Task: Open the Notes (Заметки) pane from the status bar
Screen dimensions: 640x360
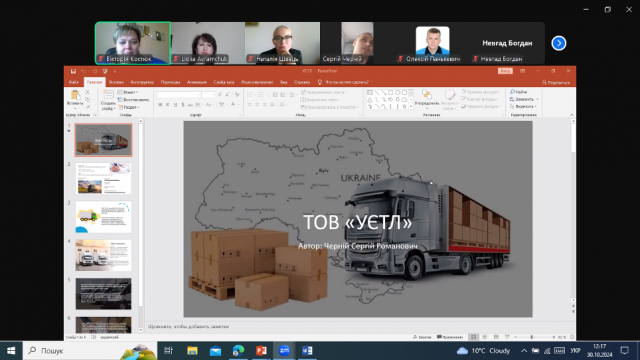Action: 422,337
